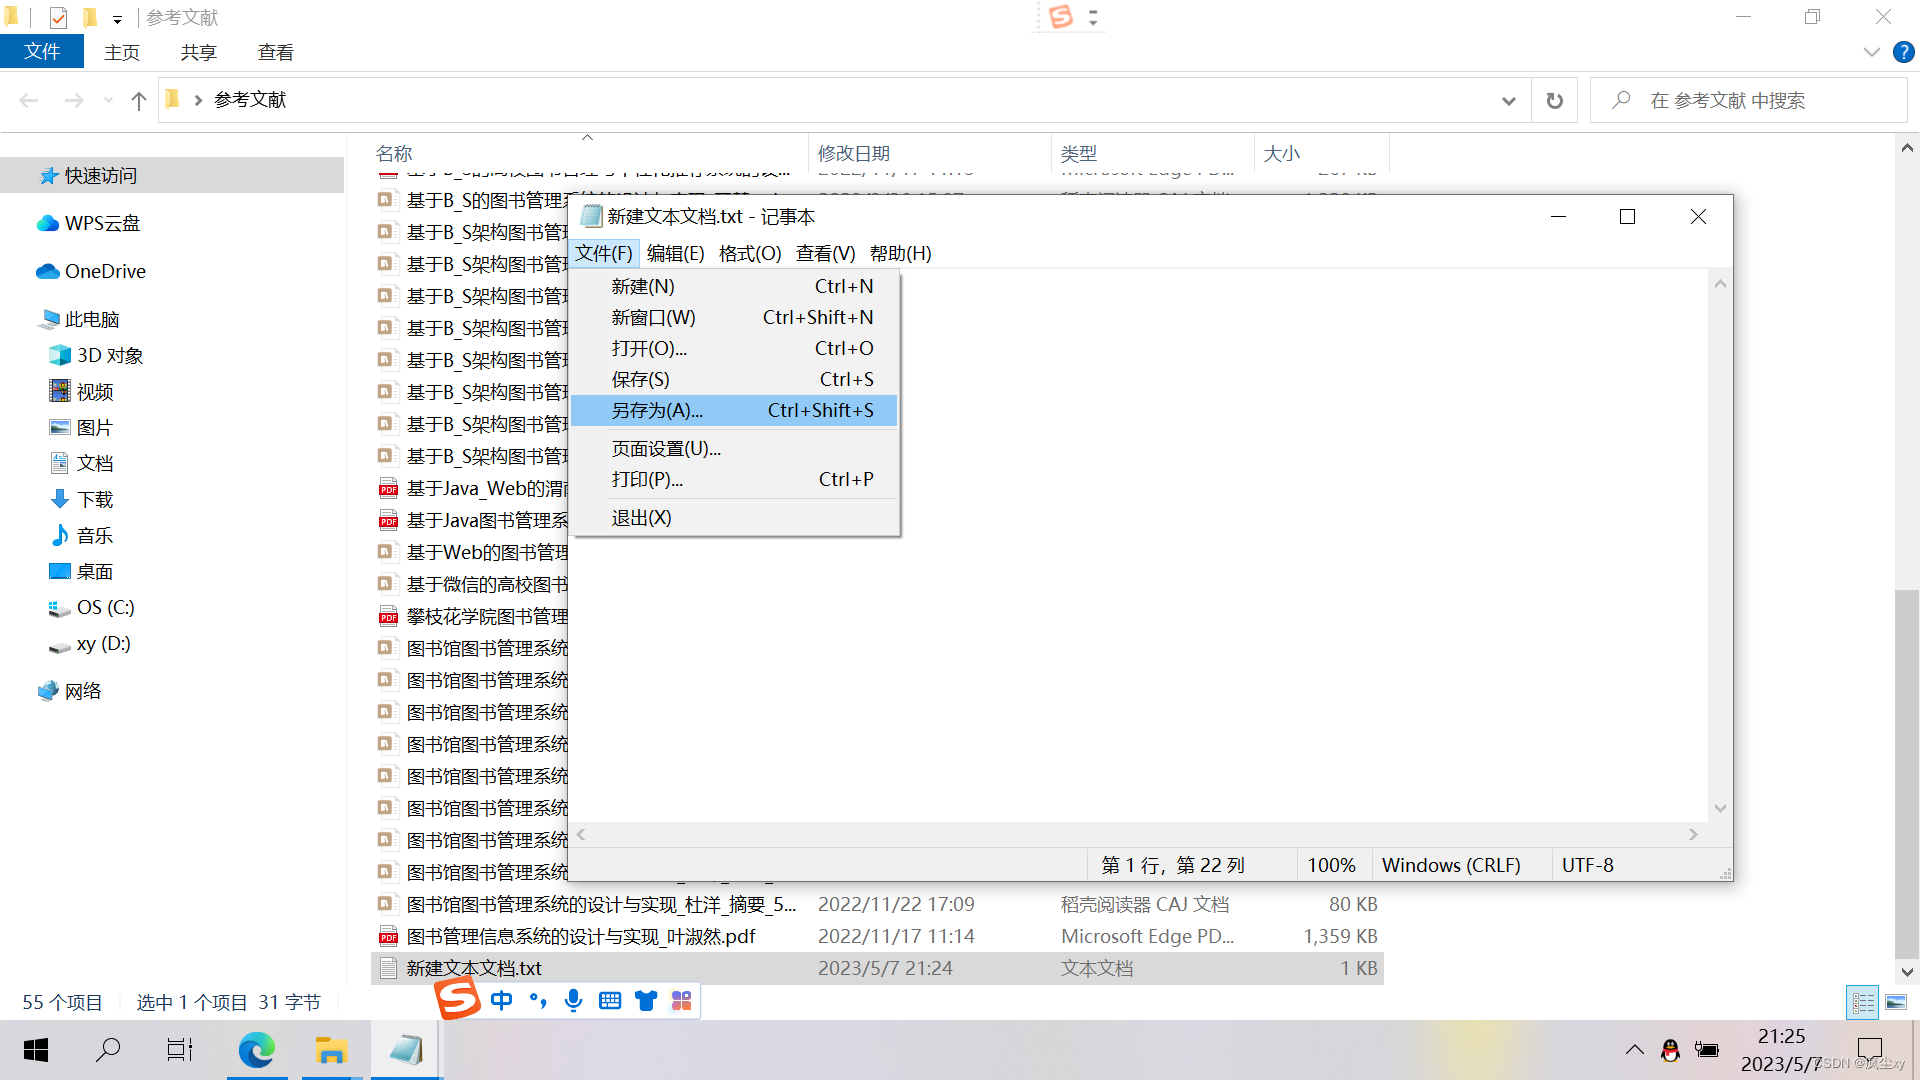Switch to details view mode button
This screenshot has width=1920, height=1080.
[1863, 1002]
